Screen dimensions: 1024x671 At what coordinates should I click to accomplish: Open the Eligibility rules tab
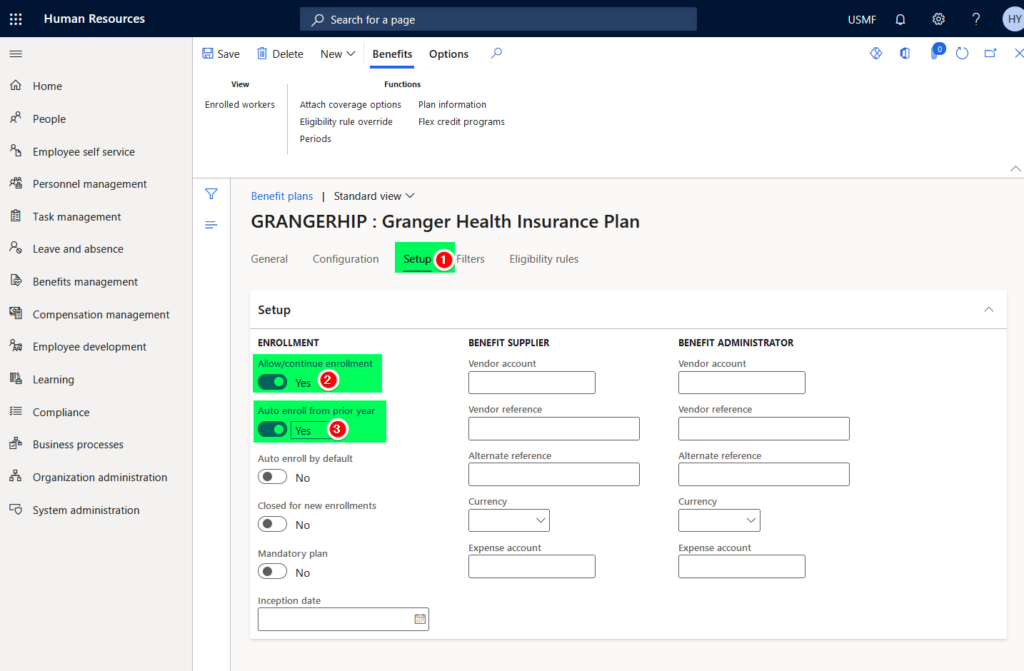click(544, 259)
